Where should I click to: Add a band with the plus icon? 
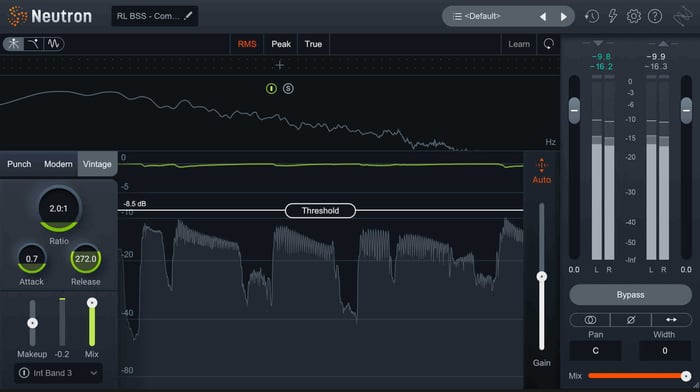tap(279, 65)
